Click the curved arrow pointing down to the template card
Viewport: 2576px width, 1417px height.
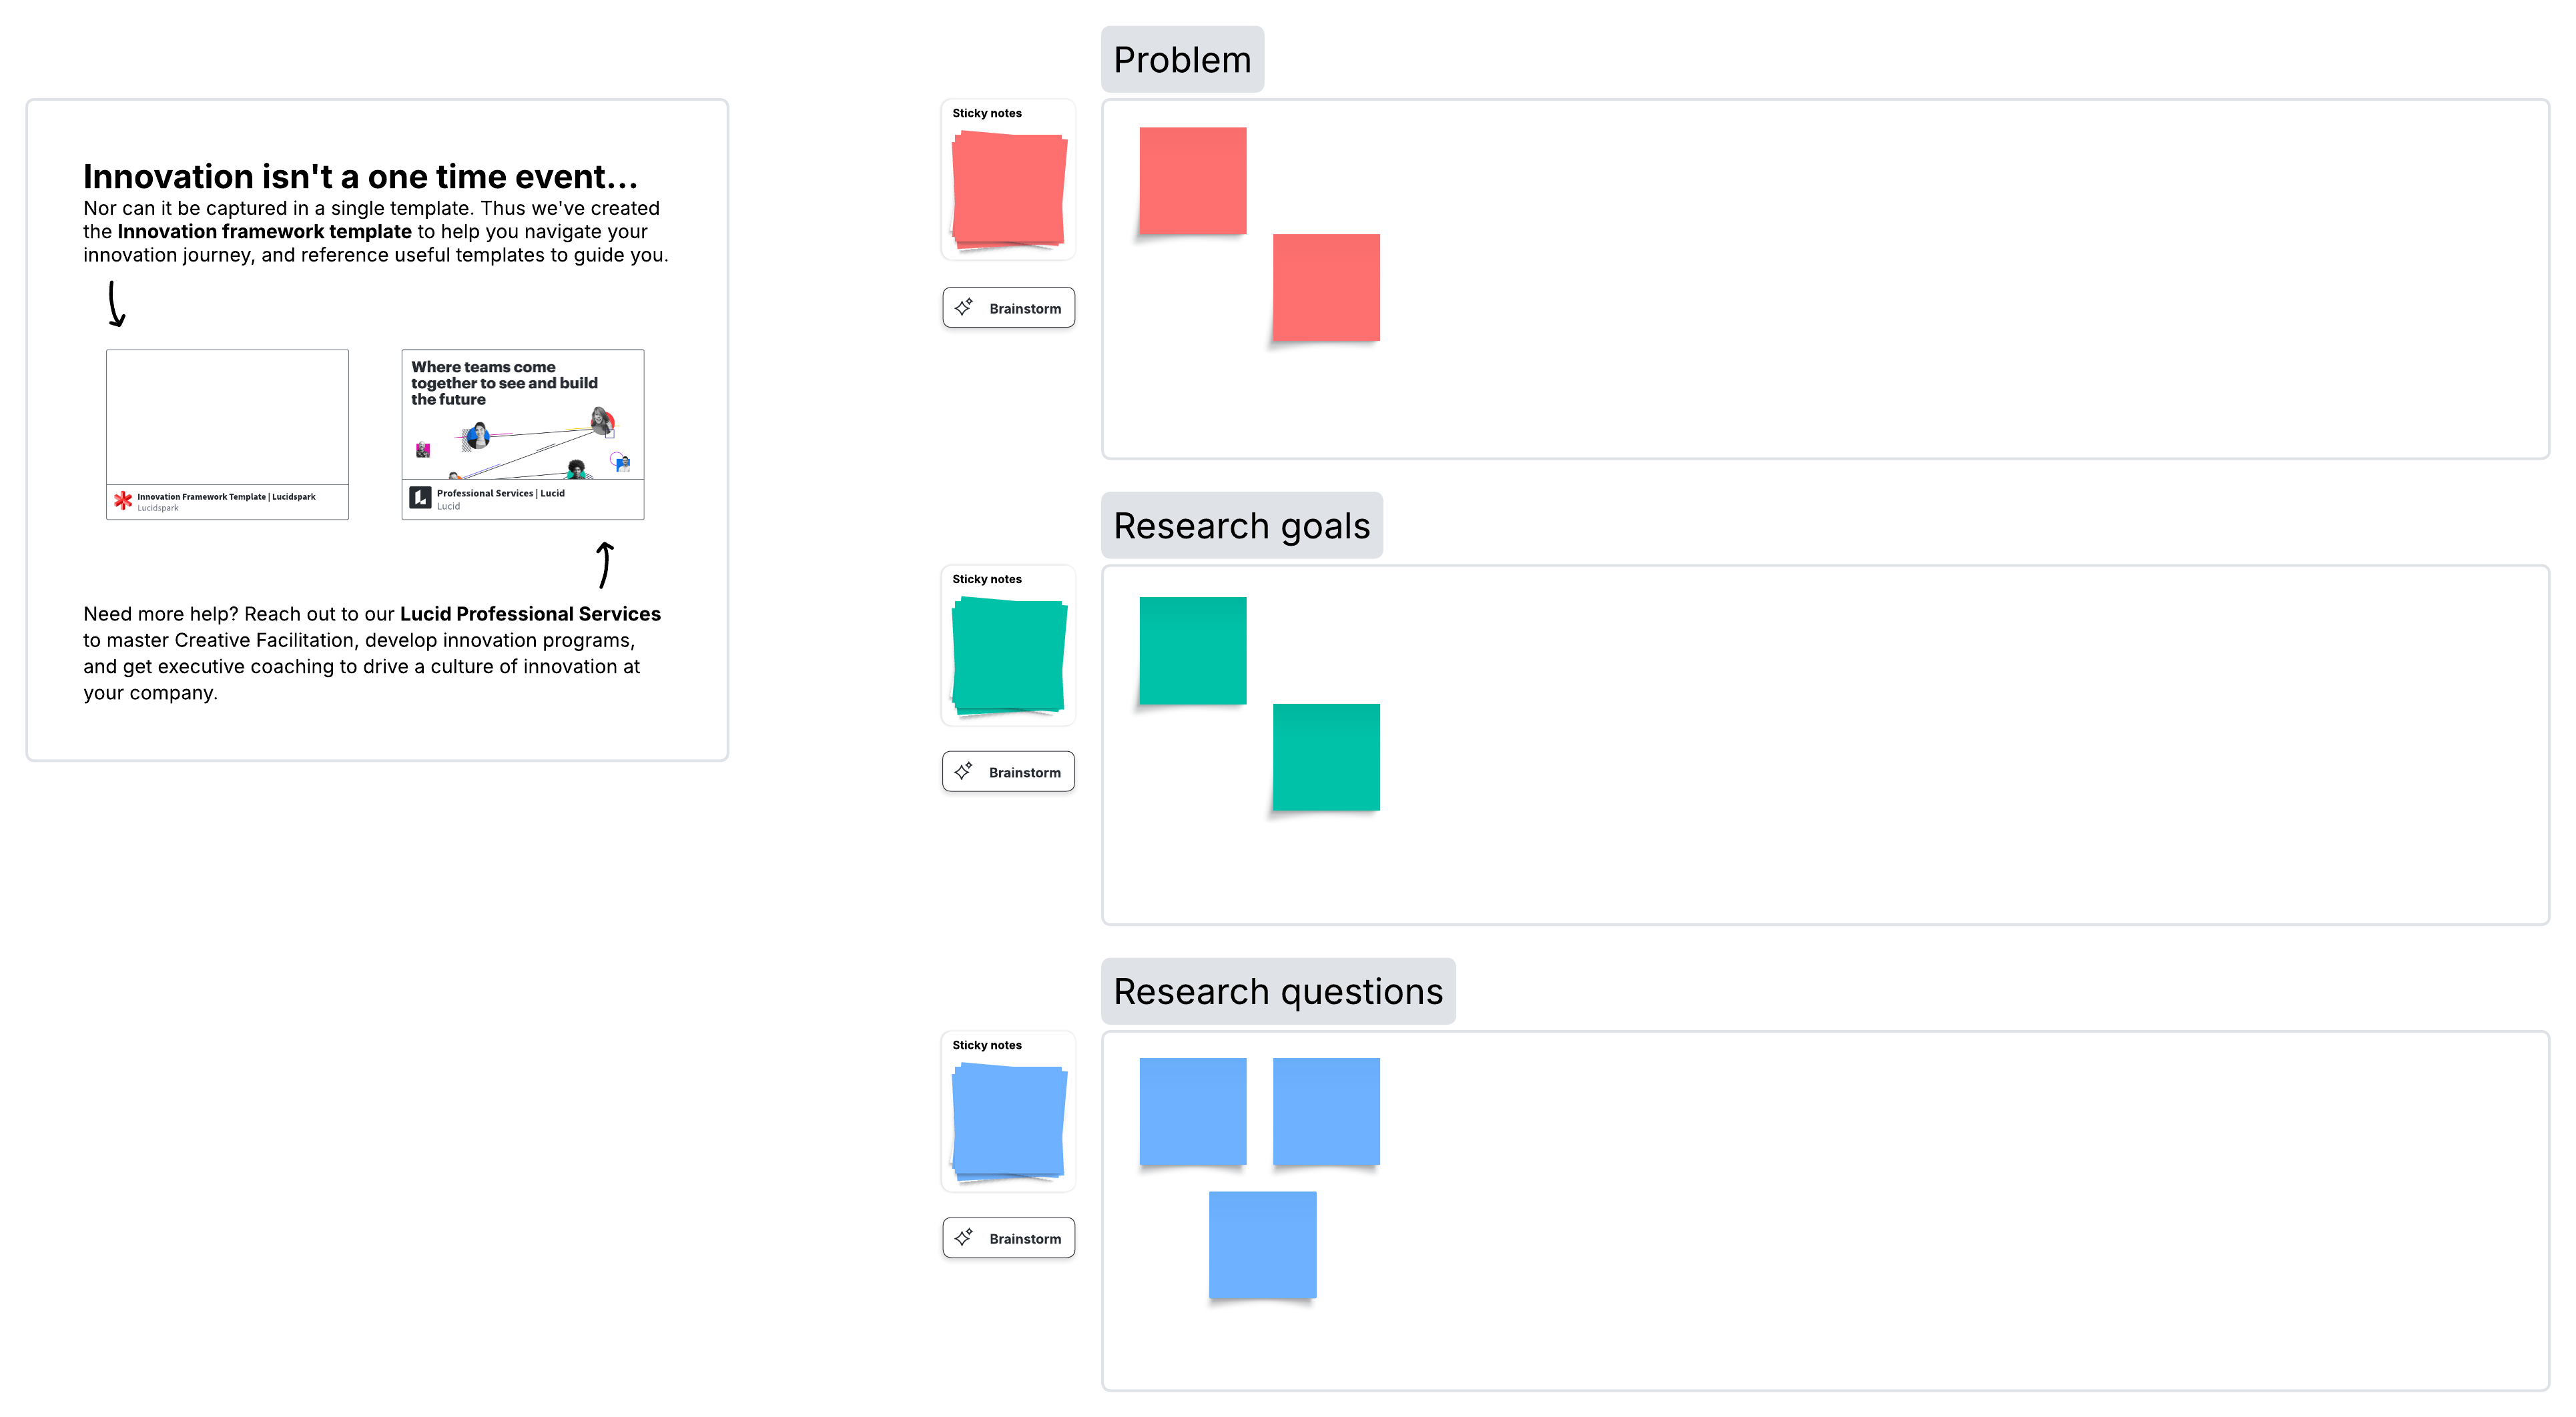pyautogui.click(x=116, y=304)
